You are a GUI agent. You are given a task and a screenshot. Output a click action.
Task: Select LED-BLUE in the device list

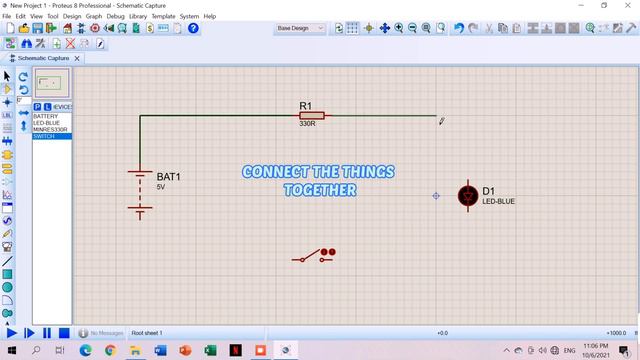[52, 123]
